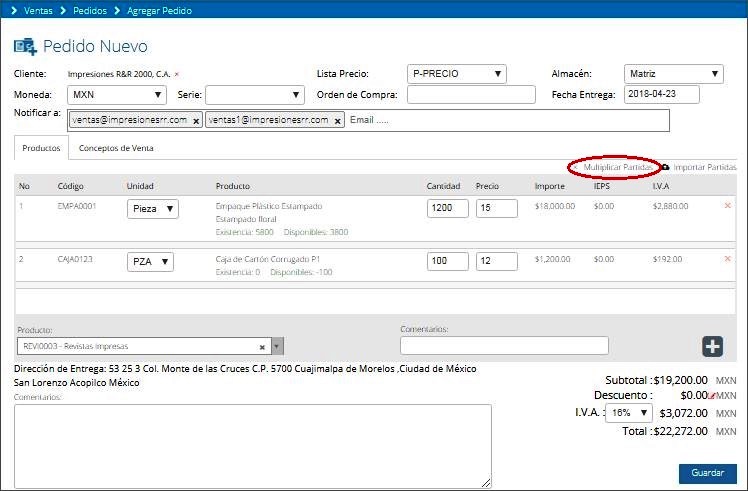Change unit PZA dropdown in row 2
Screen dimensions: 748x491
pos(150,261)
